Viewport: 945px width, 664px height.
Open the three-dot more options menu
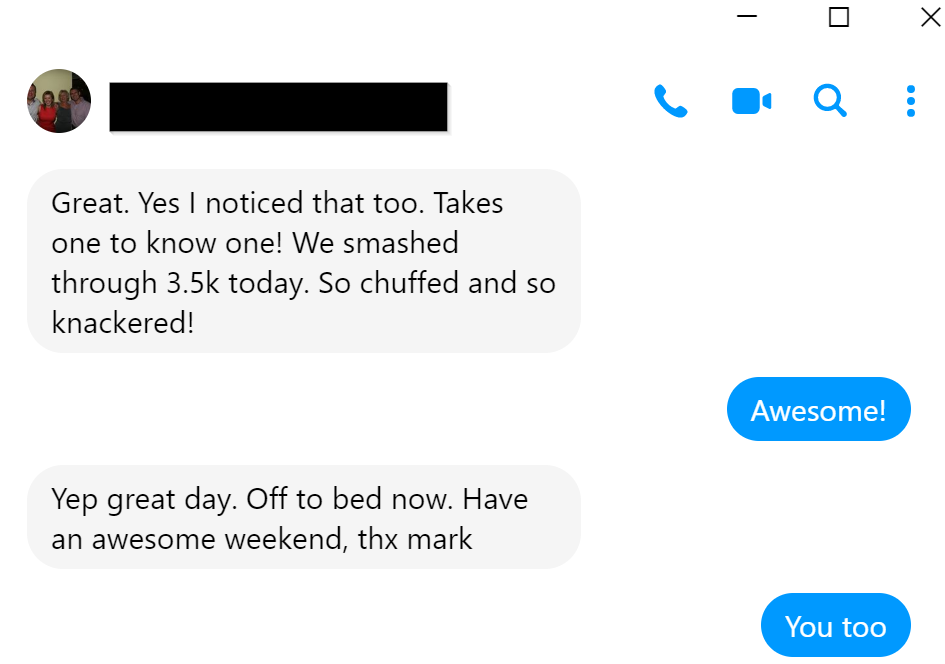[x=910, y=101]
